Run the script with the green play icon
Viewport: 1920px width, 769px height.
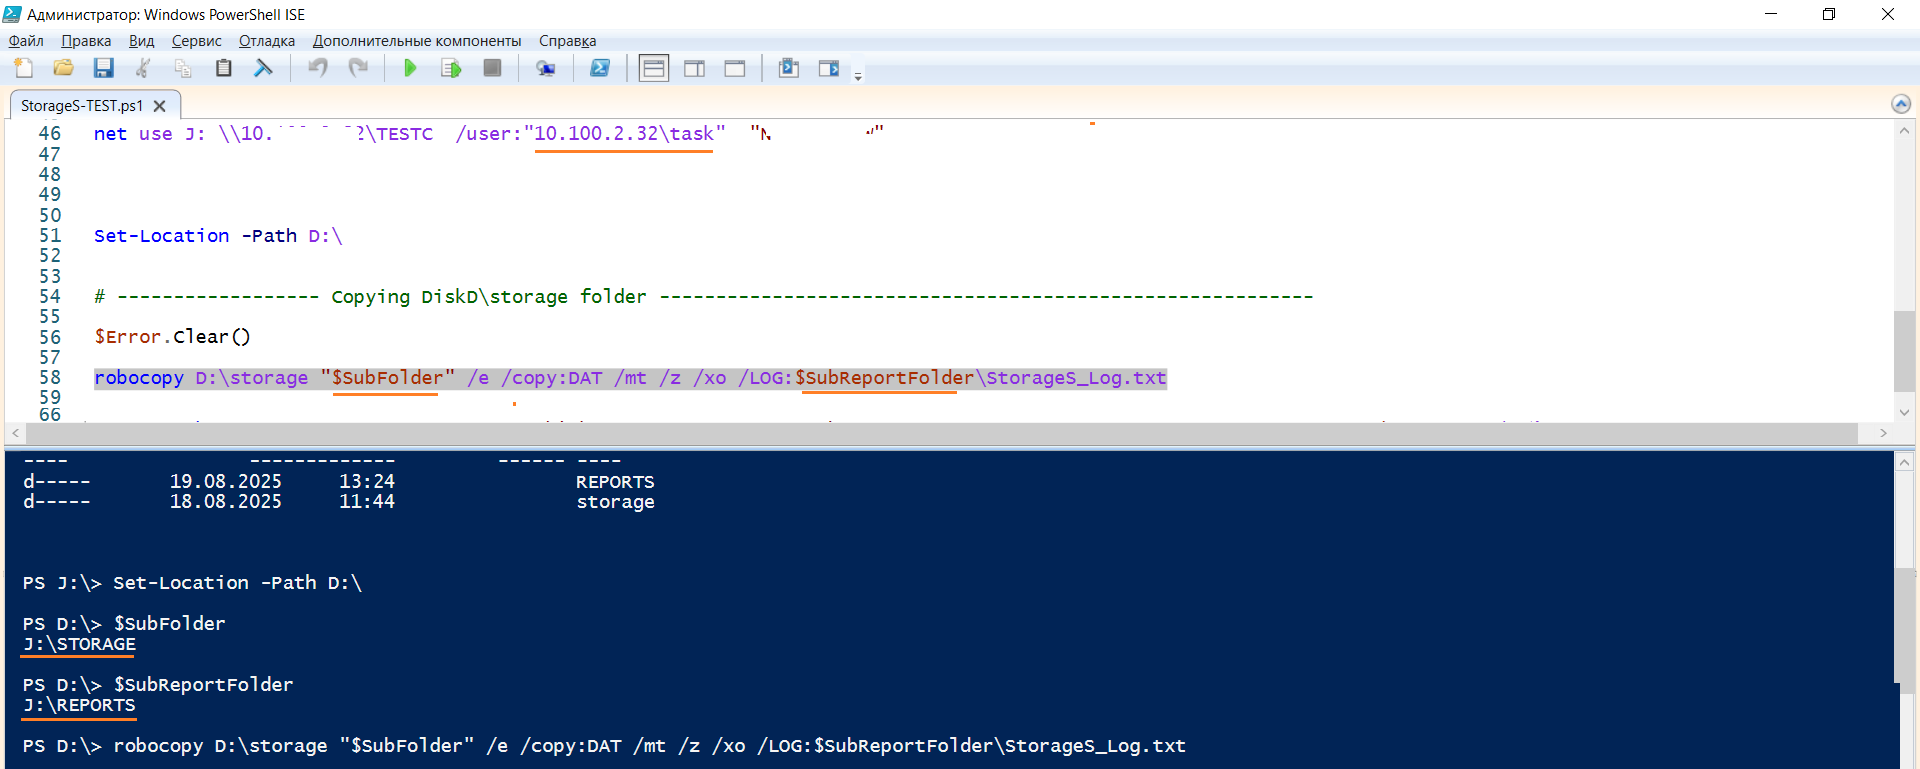tap(410, 68)
